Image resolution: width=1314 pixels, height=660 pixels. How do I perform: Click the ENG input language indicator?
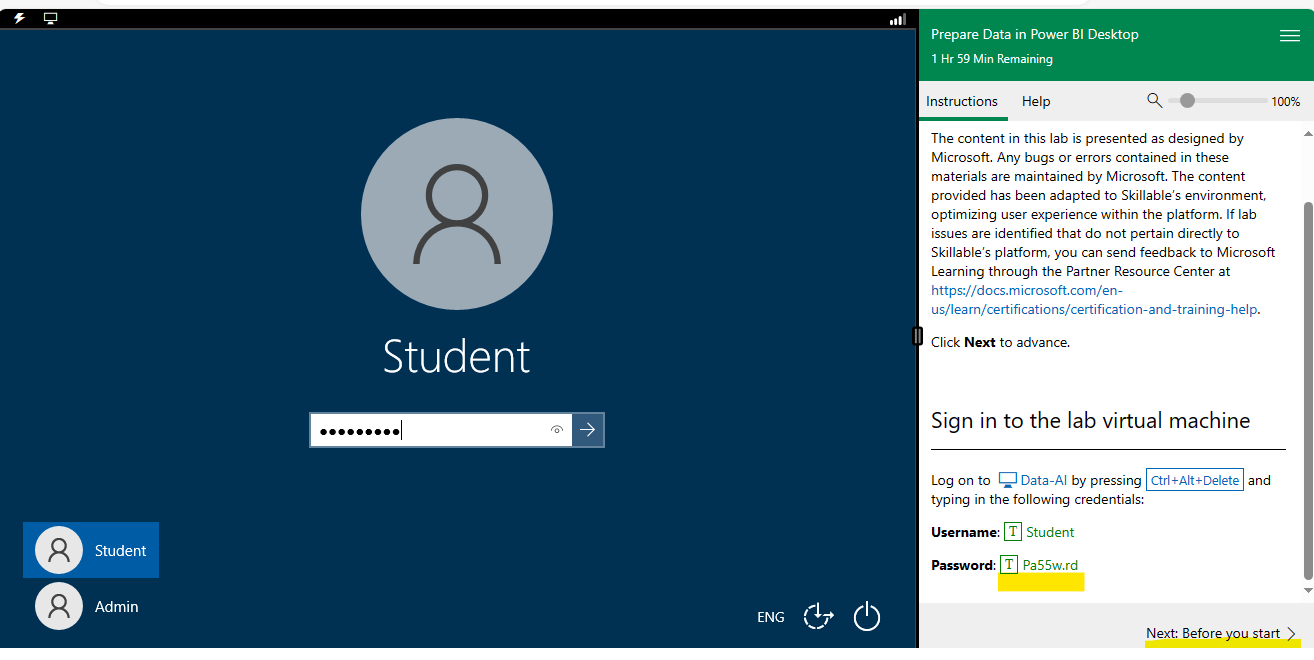[x=771, y=617]
